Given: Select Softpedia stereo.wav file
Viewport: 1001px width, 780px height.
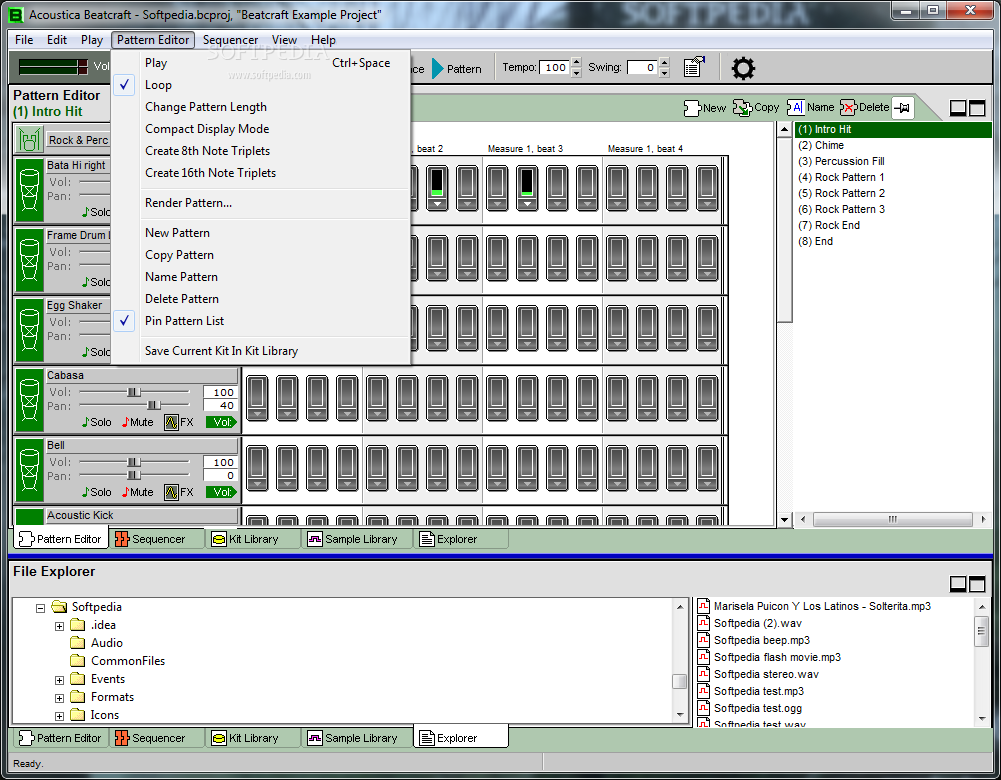Looking at the screenshot, I should coord(765,674).
